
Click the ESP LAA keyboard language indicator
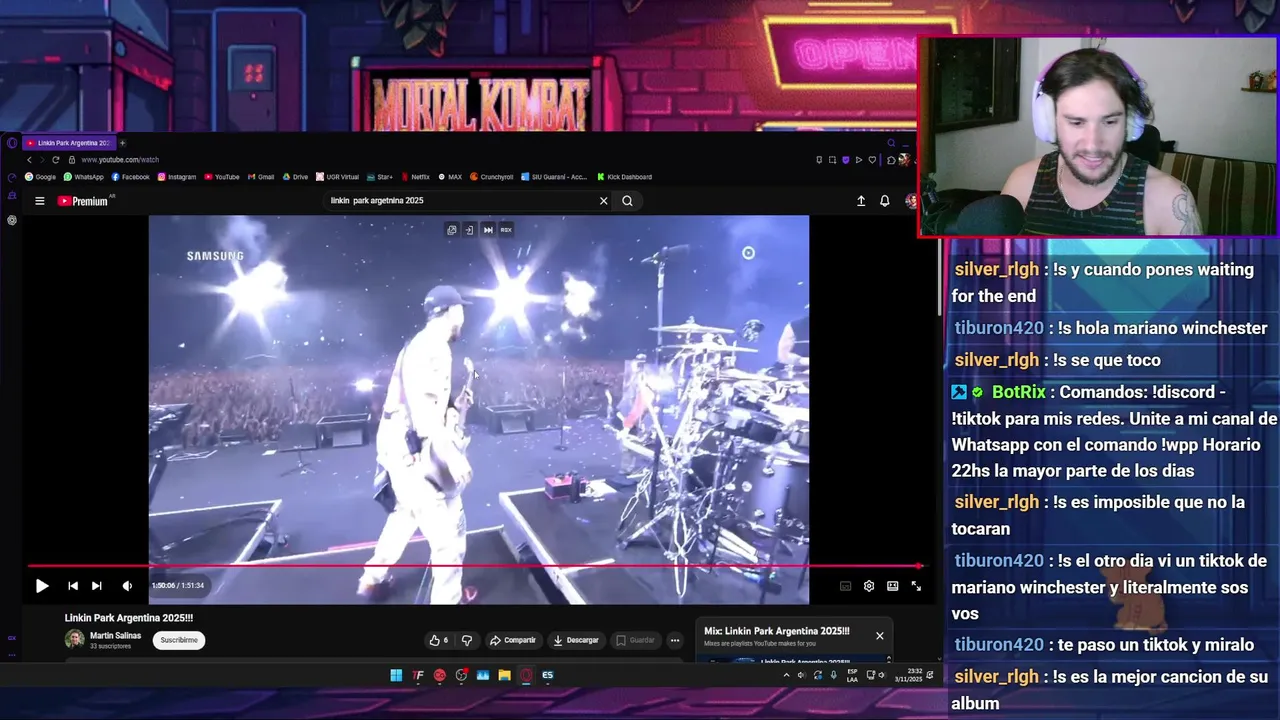[852, 675]
